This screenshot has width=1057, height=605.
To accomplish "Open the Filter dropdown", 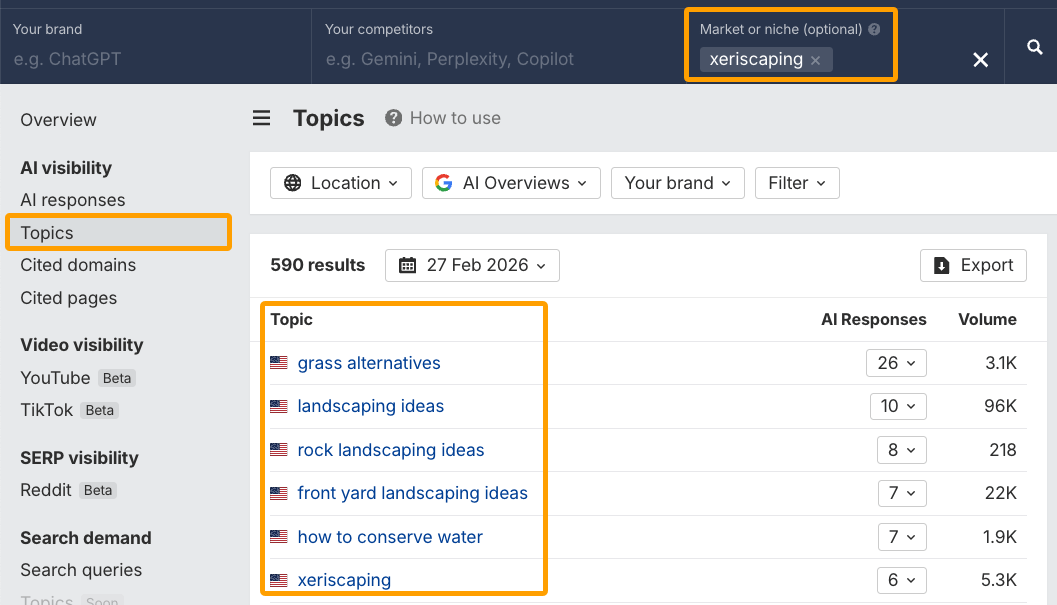I will tap(797, 183).
